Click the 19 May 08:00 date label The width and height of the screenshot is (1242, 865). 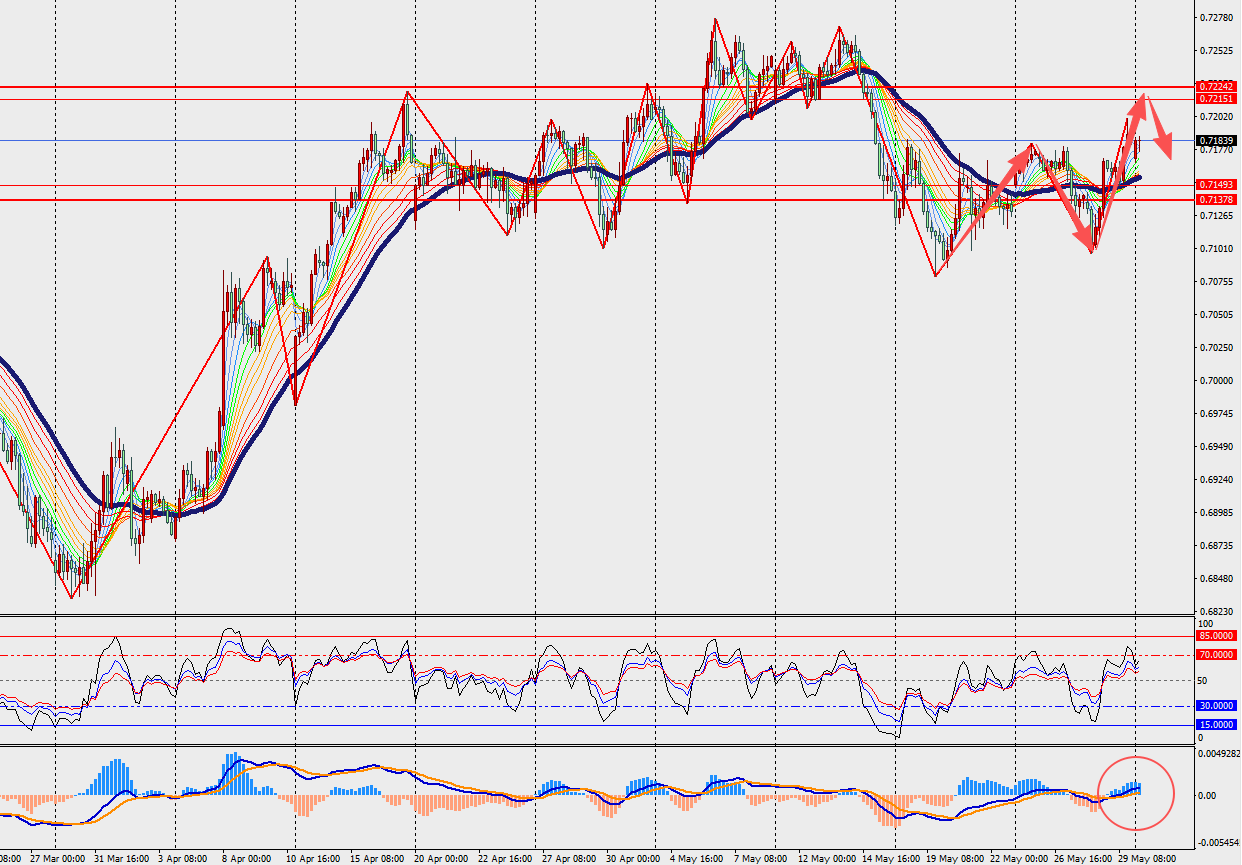tap(955, 858)
